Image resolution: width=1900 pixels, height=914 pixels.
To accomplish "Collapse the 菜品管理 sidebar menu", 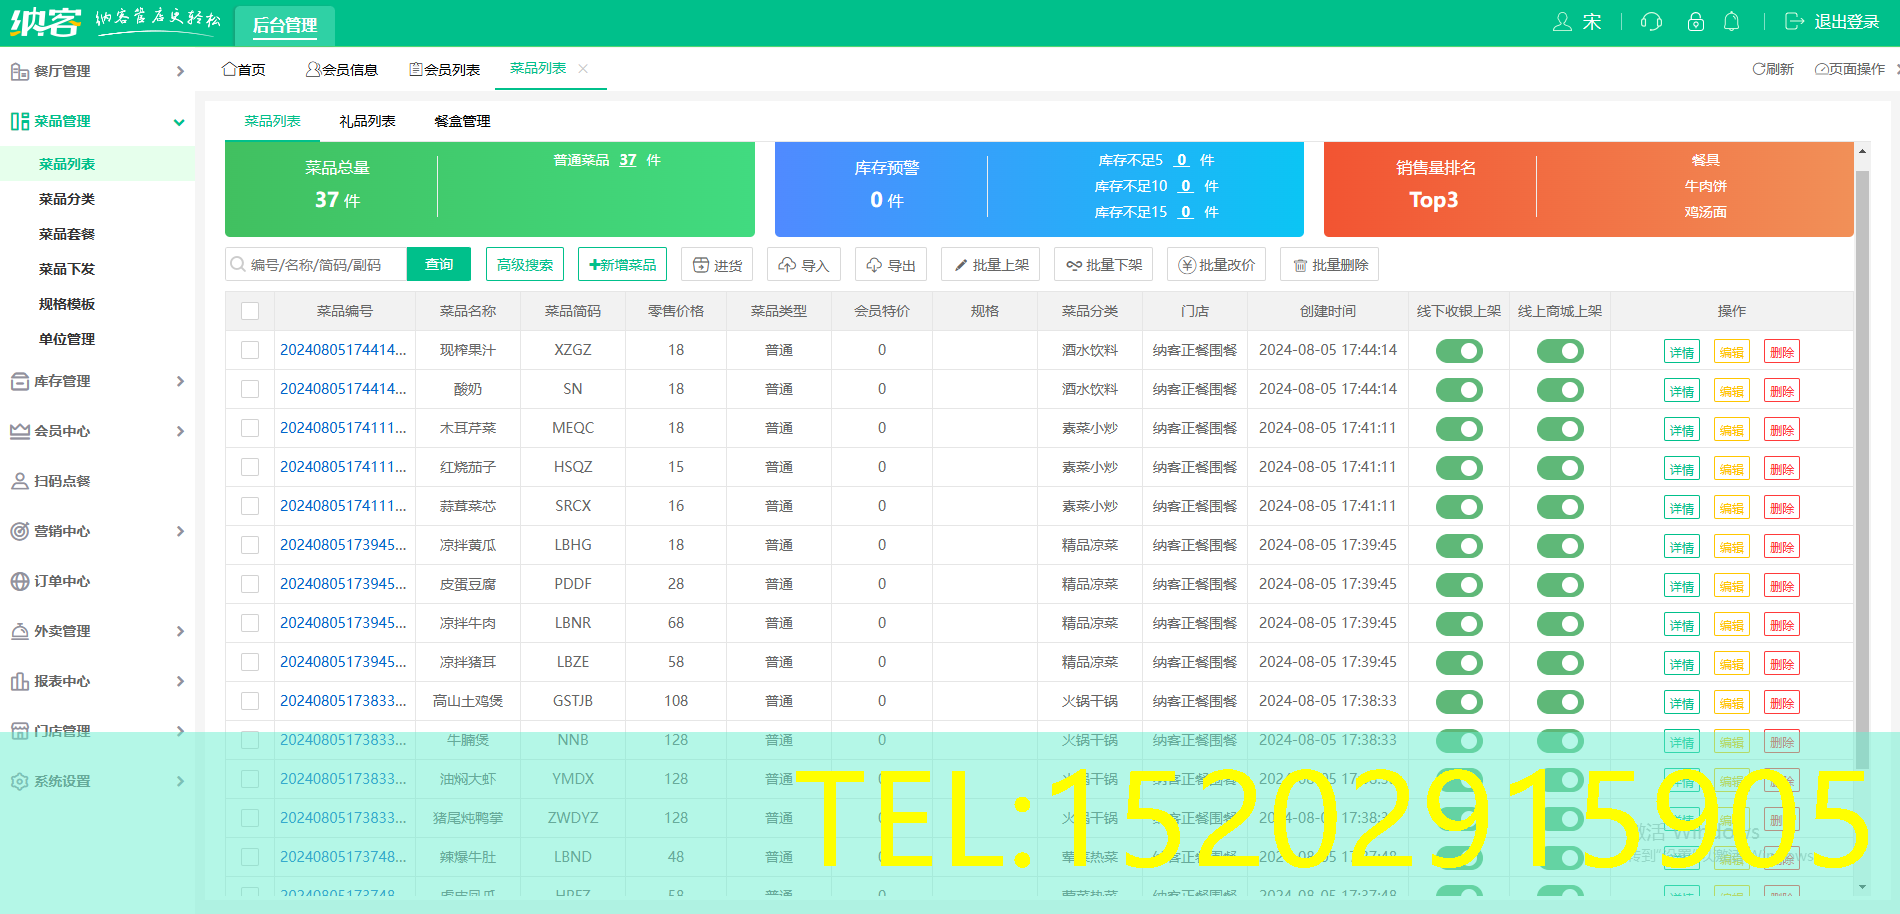I will [x=97, y=121].
